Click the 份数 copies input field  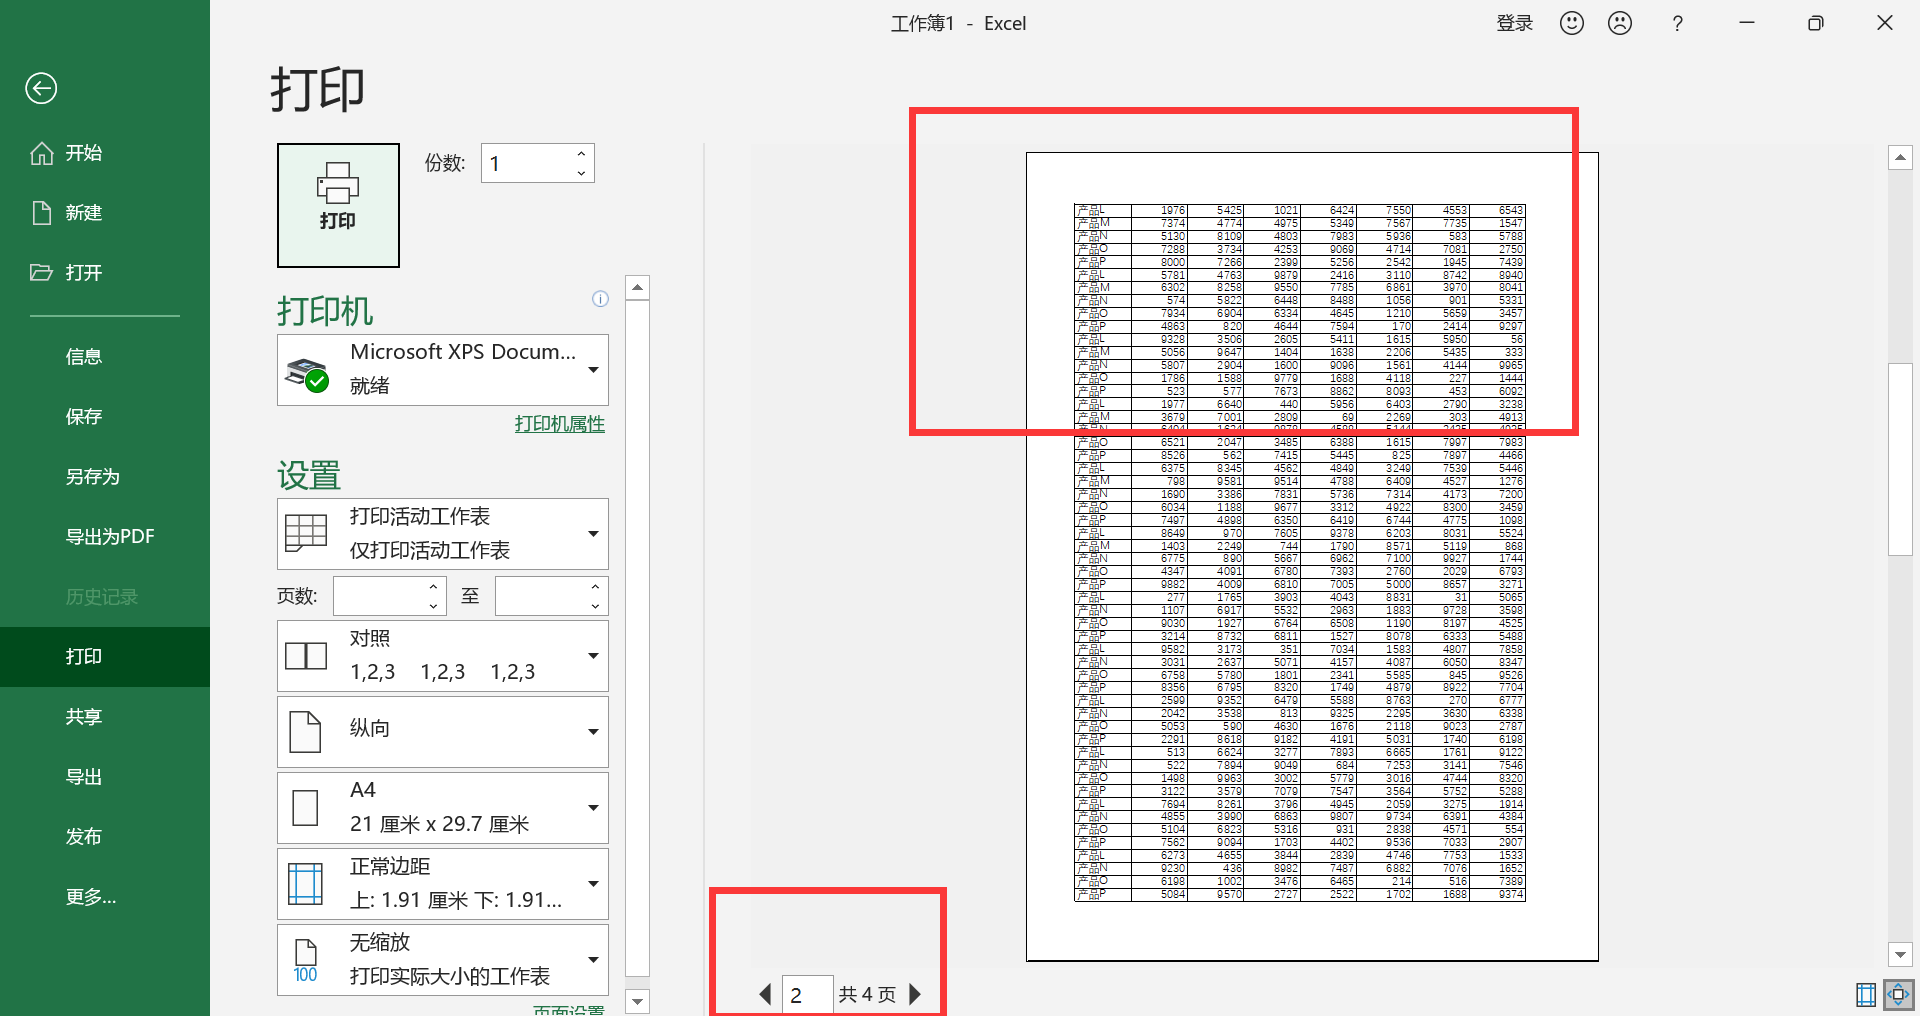(526, 163)
